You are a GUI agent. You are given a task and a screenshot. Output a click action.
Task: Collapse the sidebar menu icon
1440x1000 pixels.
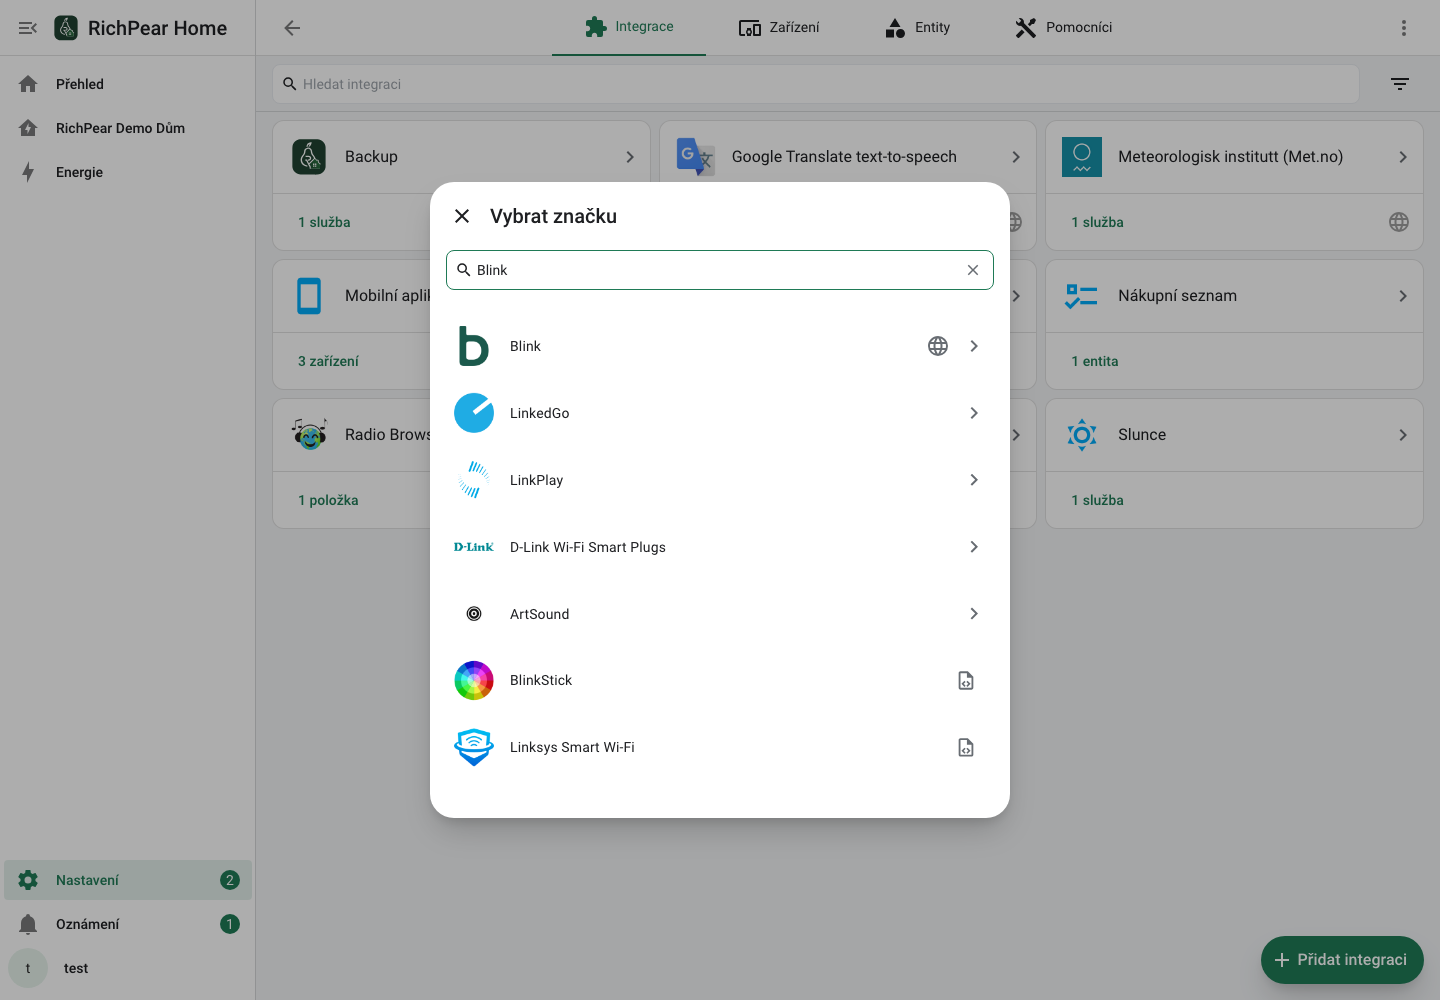click(x=28, y=28)
